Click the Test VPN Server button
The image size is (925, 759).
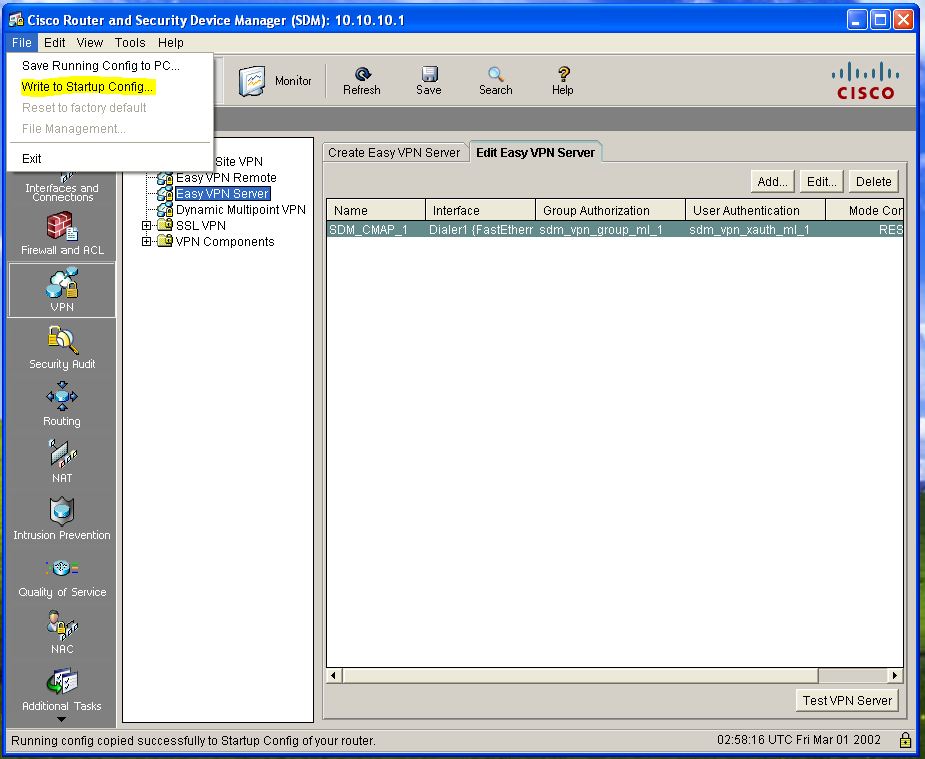click(847, 701)
